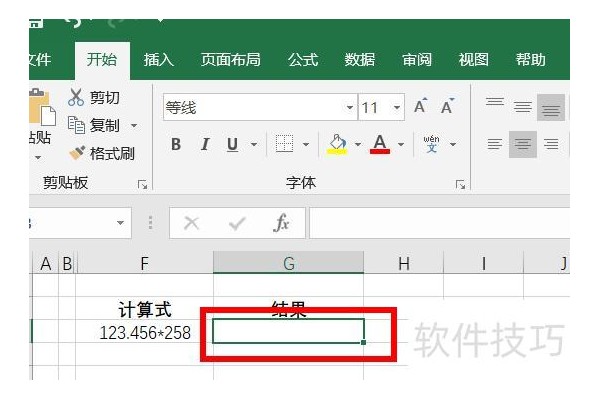
Task: Open the borders dropdown arrow
Action: (306, 145)
